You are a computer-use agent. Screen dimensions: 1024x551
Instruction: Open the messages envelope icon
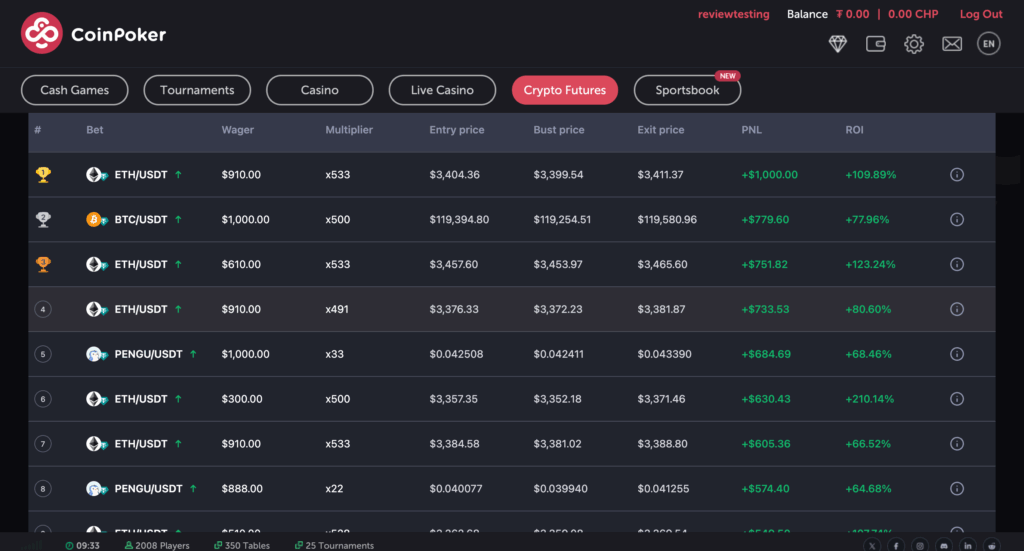[952, 44]
